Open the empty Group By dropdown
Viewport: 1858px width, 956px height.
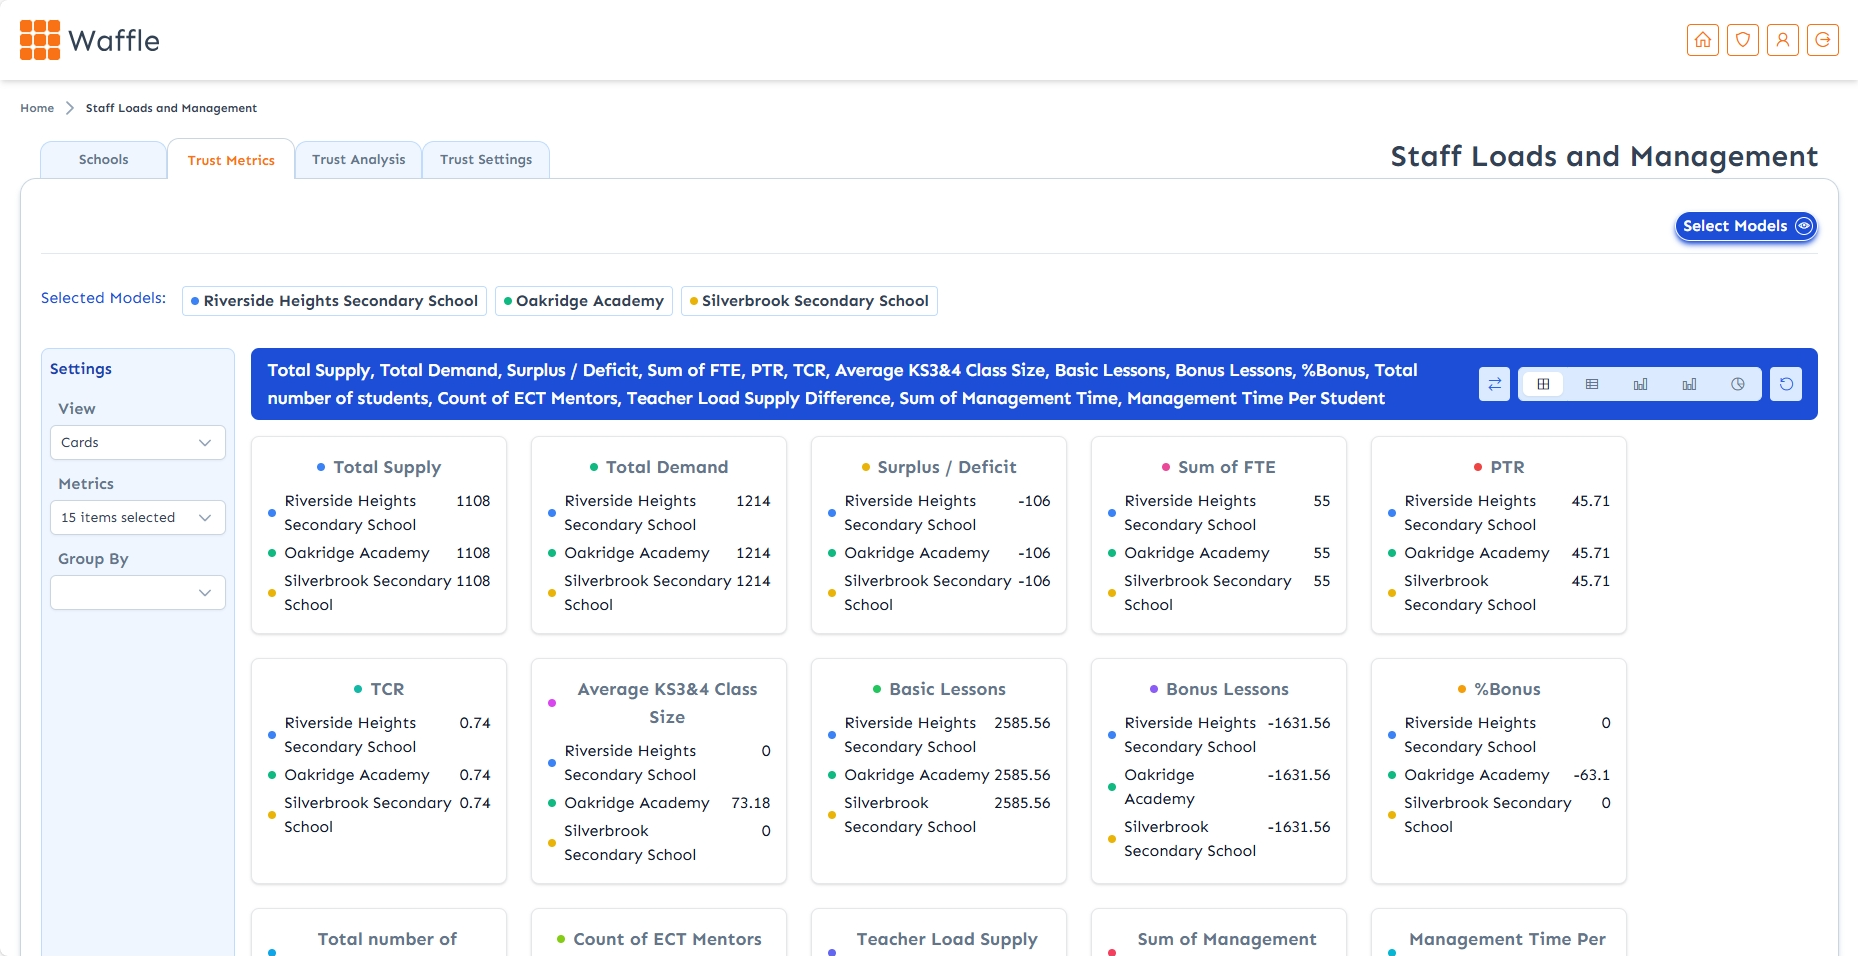click(138, 592)
